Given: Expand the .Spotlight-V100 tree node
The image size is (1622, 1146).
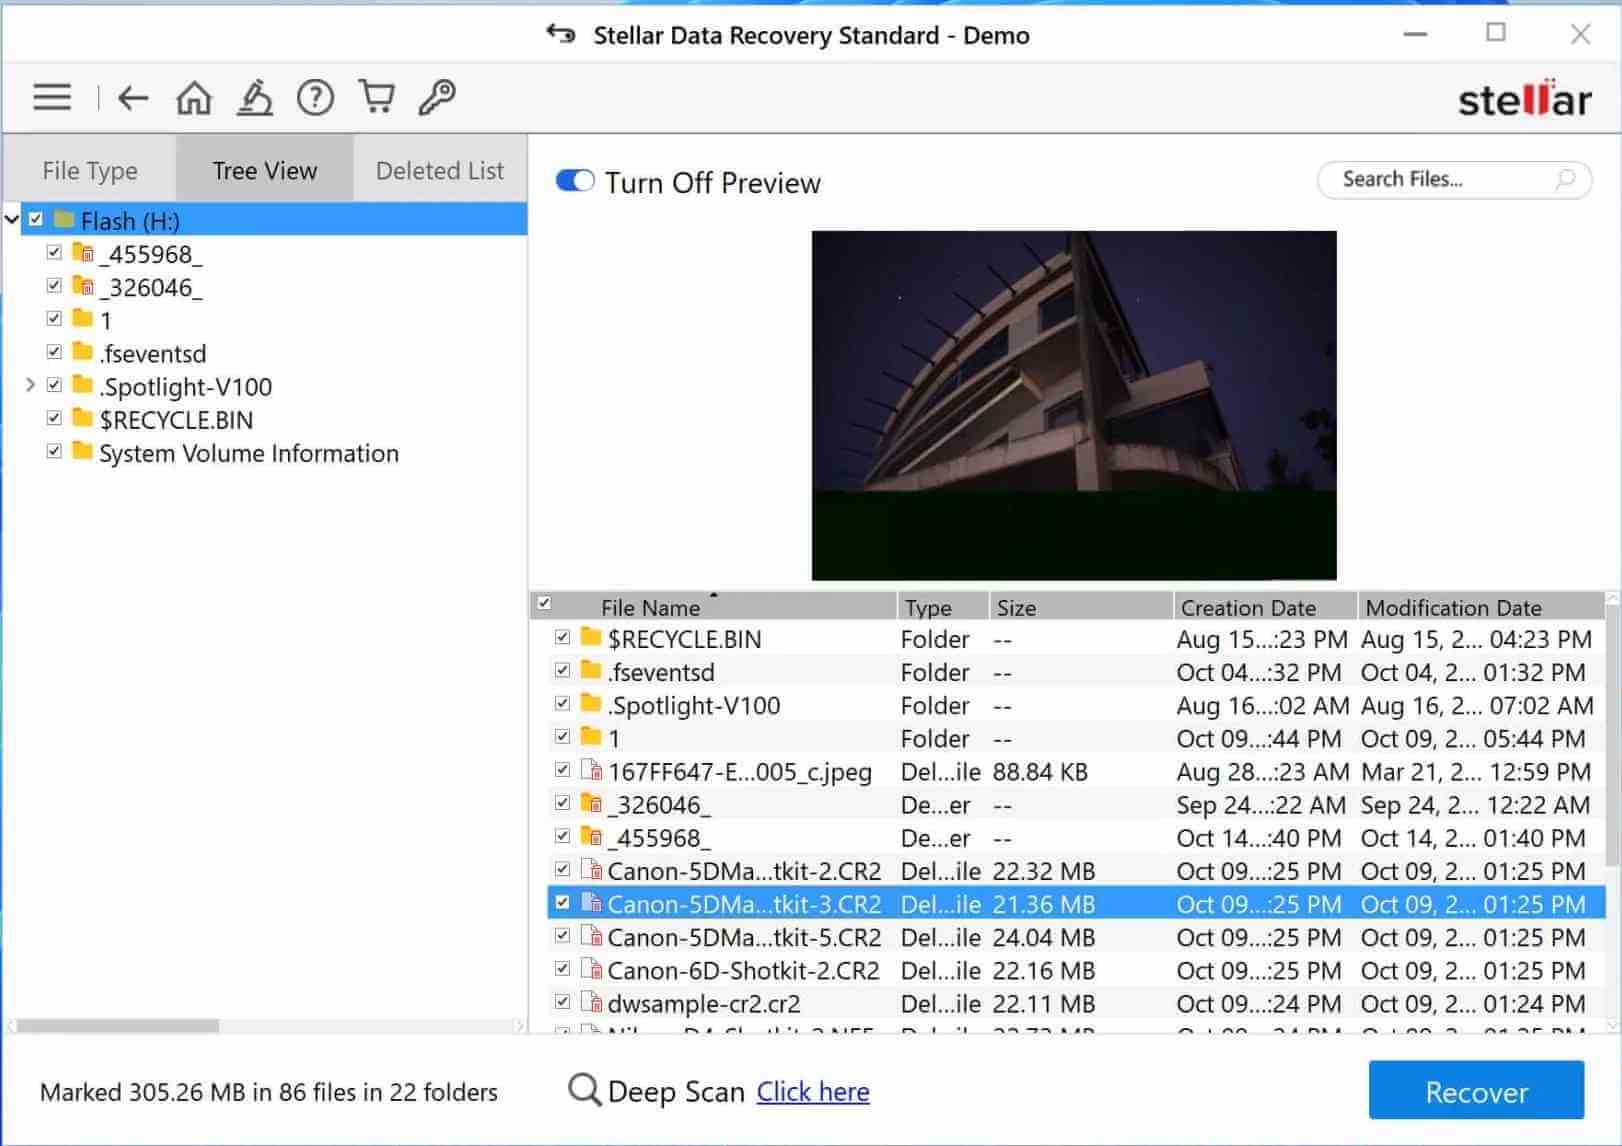Looking at the screenshot, I should tap(30, 385).
